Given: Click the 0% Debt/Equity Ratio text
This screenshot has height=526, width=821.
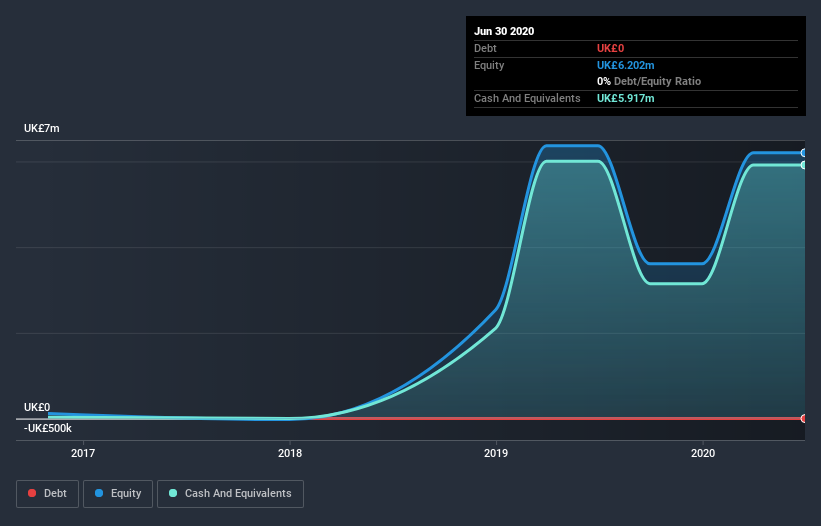Looking at the screenshot, I should click(x=649, y=81).
